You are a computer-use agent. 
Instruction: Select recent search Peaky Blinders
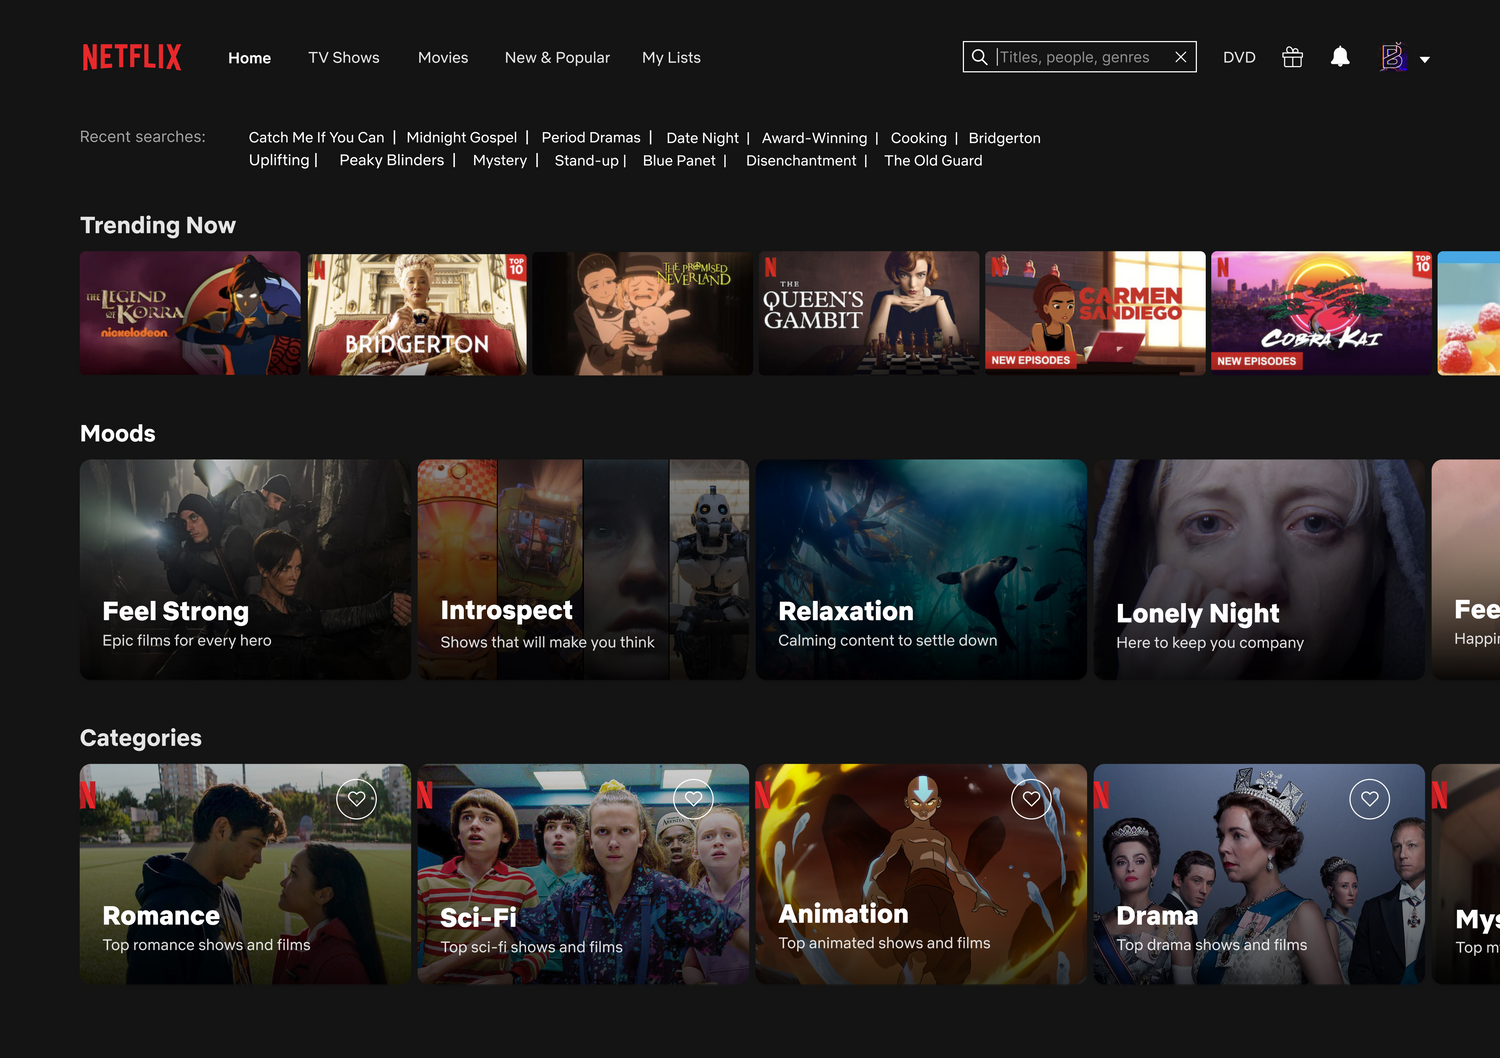[x=391, y=160]
